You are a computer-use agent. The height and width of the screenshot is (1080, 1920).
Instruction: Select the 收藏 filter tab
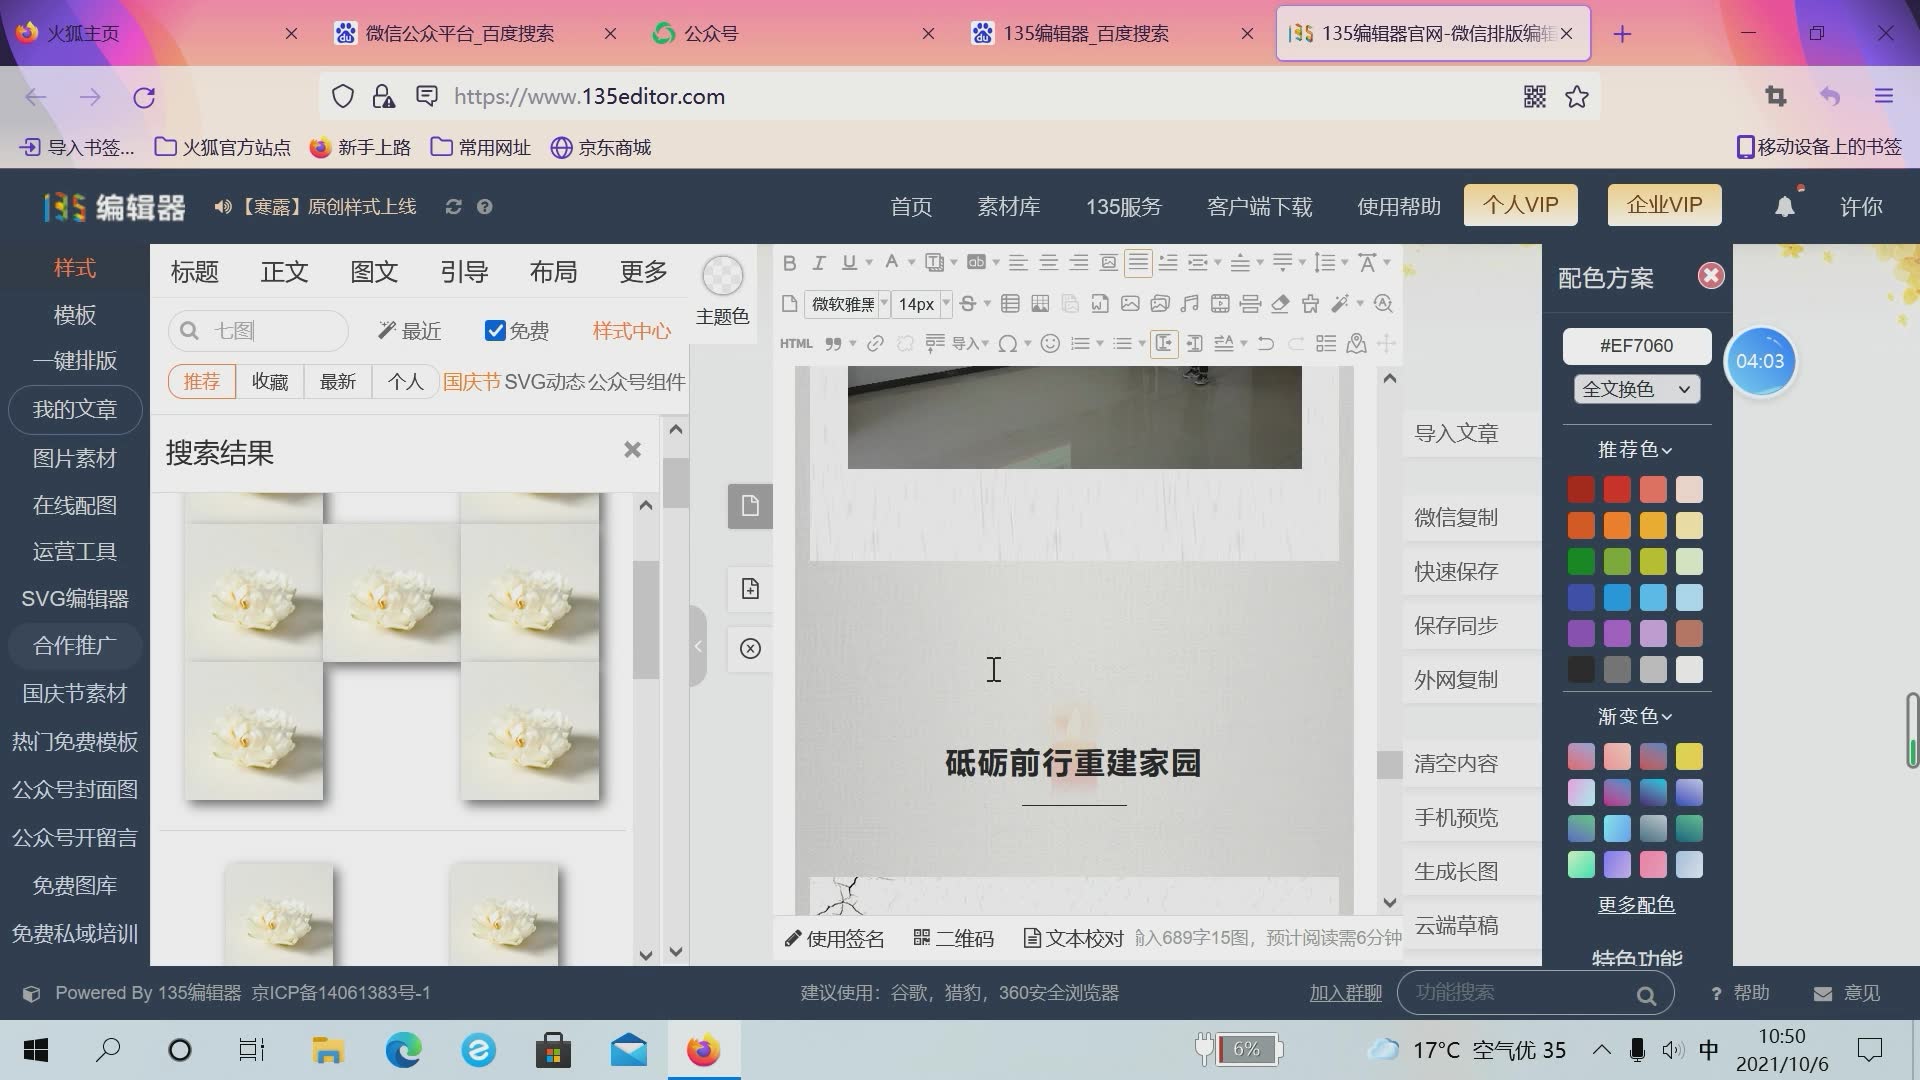270,382
